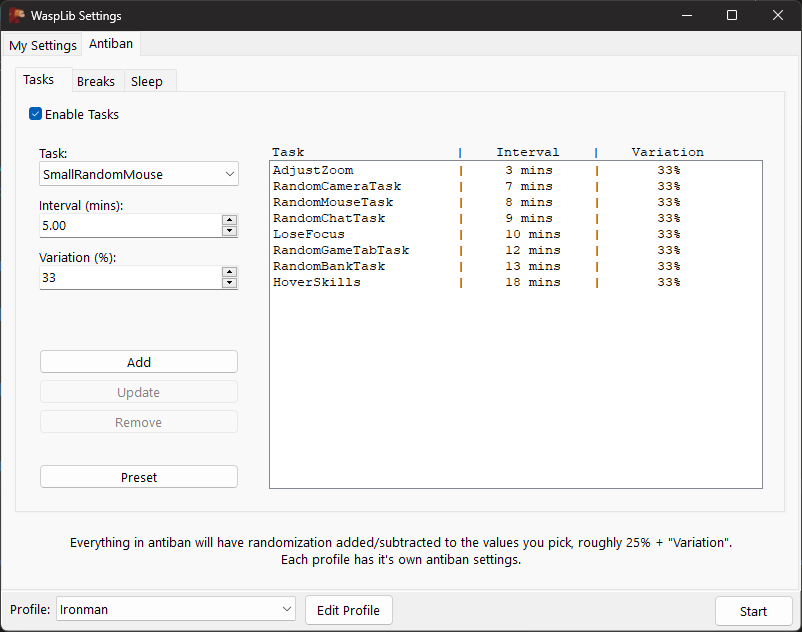The image size is (802, 632).
Task: Click the WaspLib app icon in title bar
Action: tap(17, 16)
